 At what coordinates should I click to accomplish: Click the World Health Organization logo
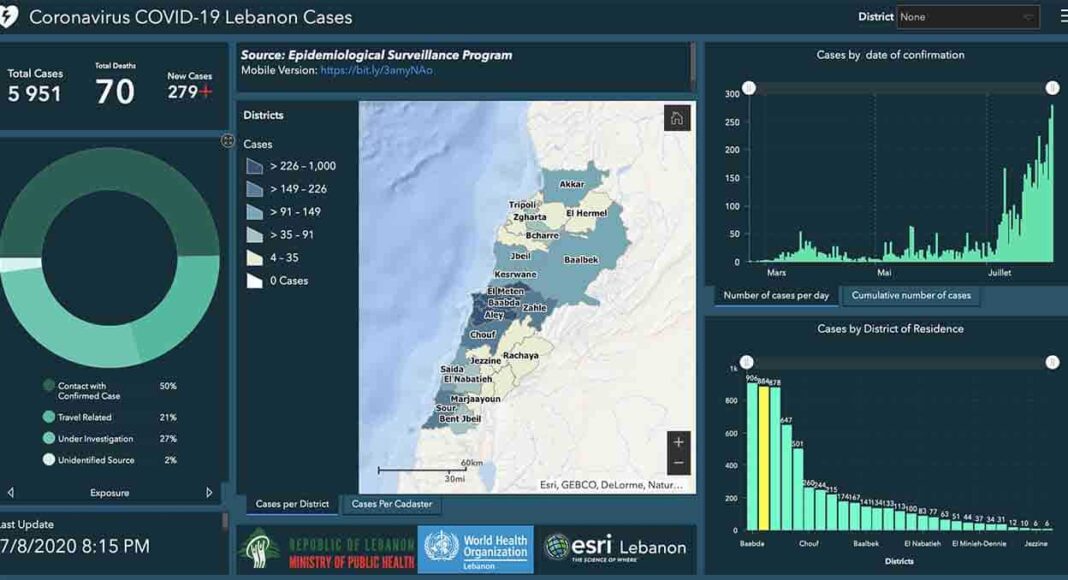coord(475,550)
